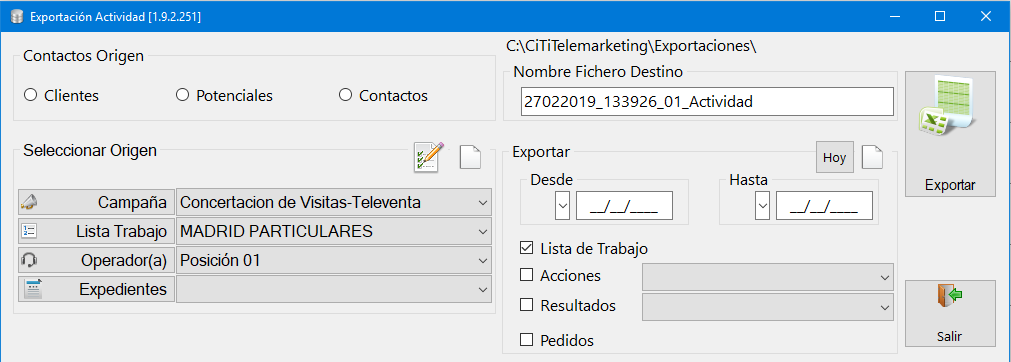Open the Desde date picker arrow
This screenshot has width=1011, height=362.
(562, 206)
